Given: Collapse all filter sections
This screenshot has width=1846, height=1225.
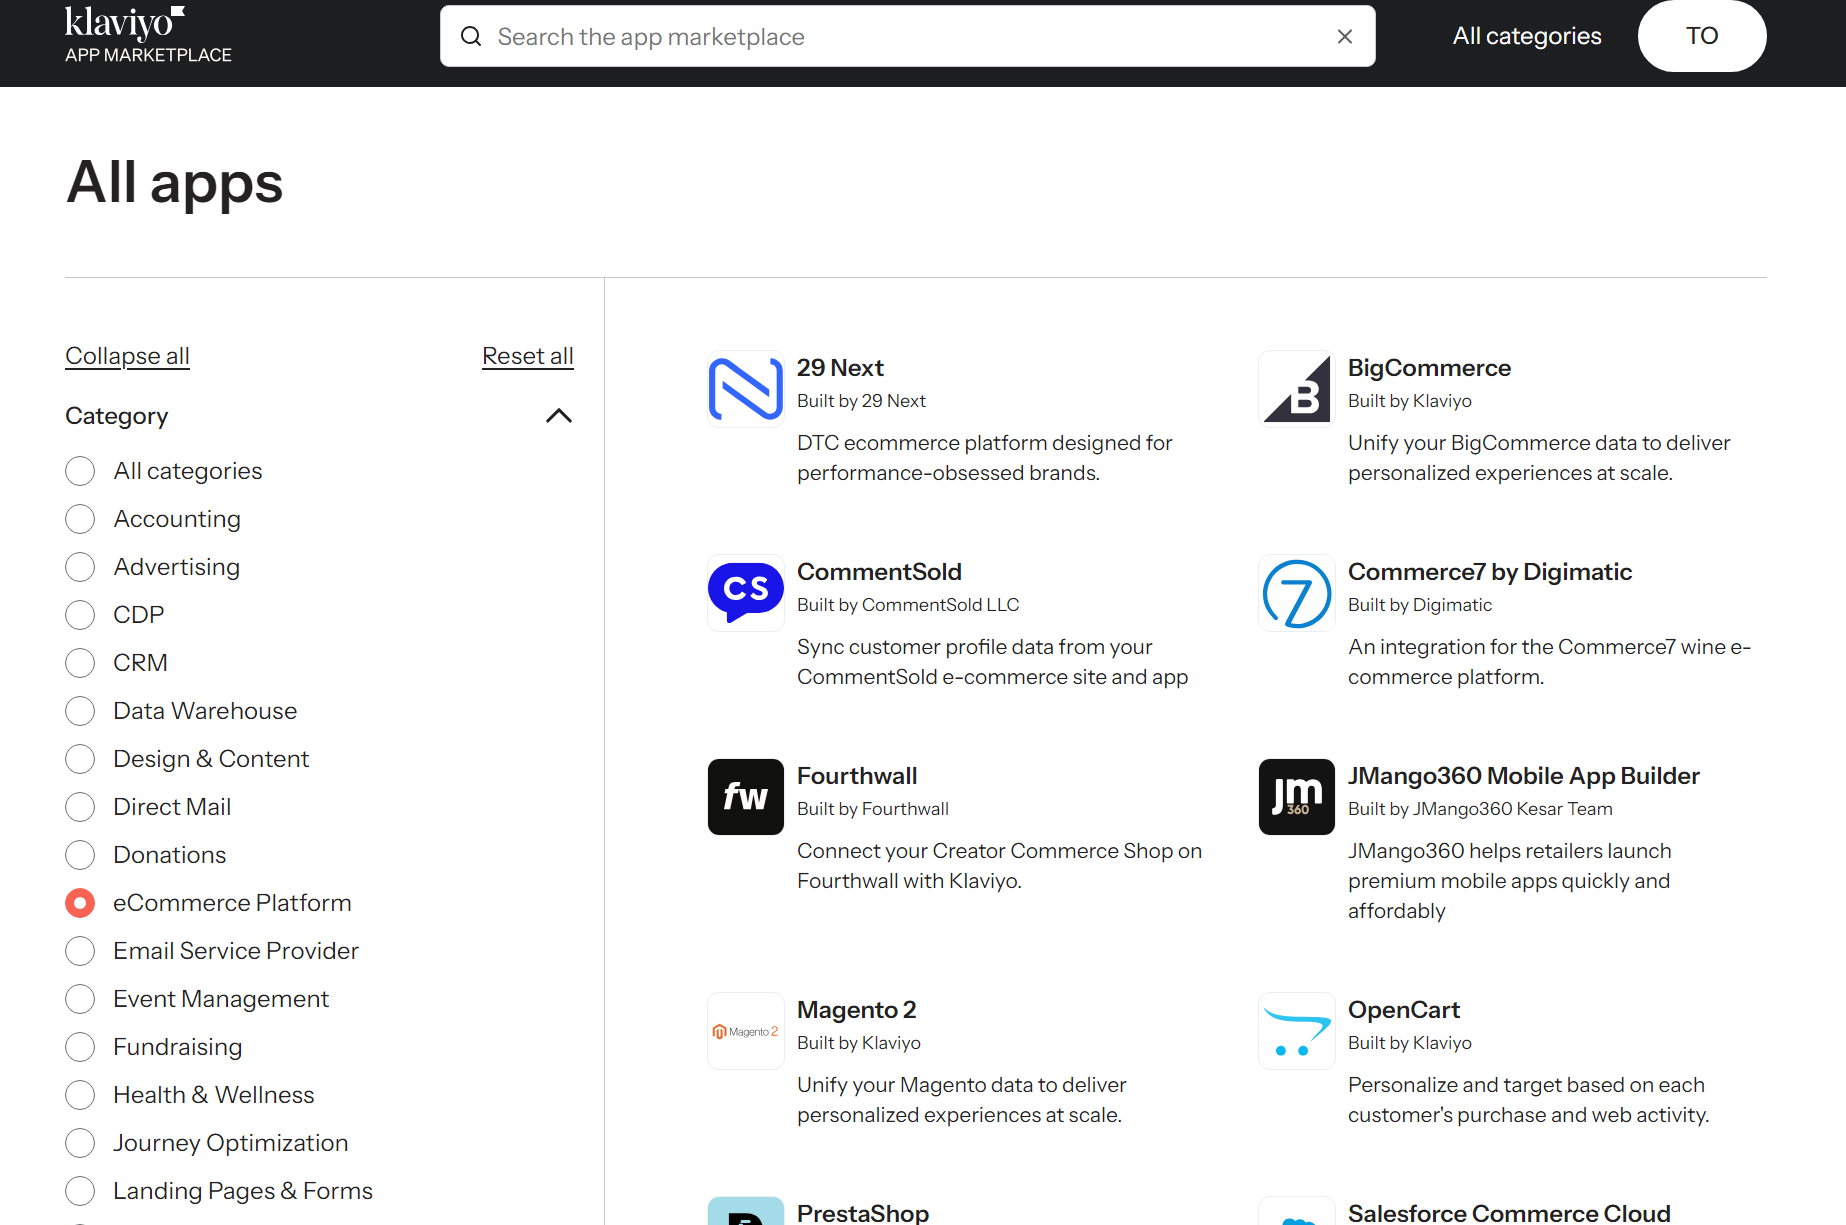Looking at the screenshot, I should [126, 356].
